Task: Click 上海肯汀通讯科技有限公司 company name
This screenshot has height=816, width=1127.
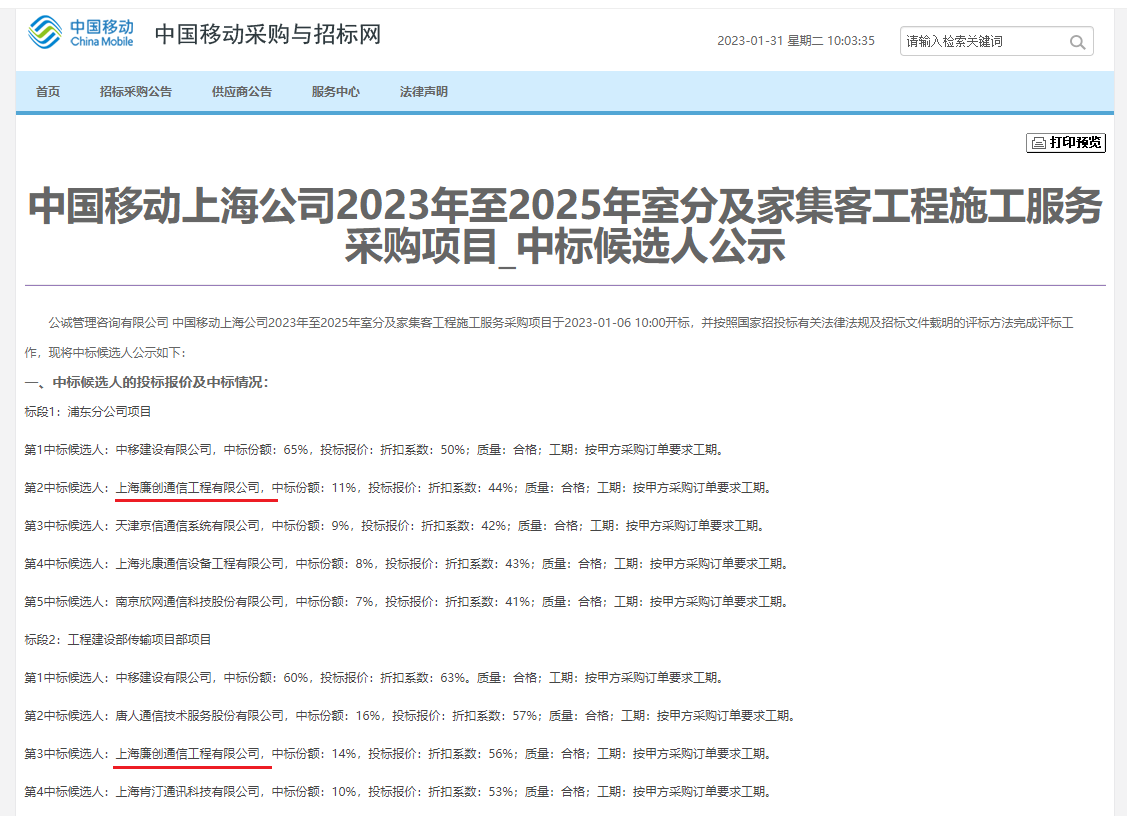Action: tap(189, 792)
